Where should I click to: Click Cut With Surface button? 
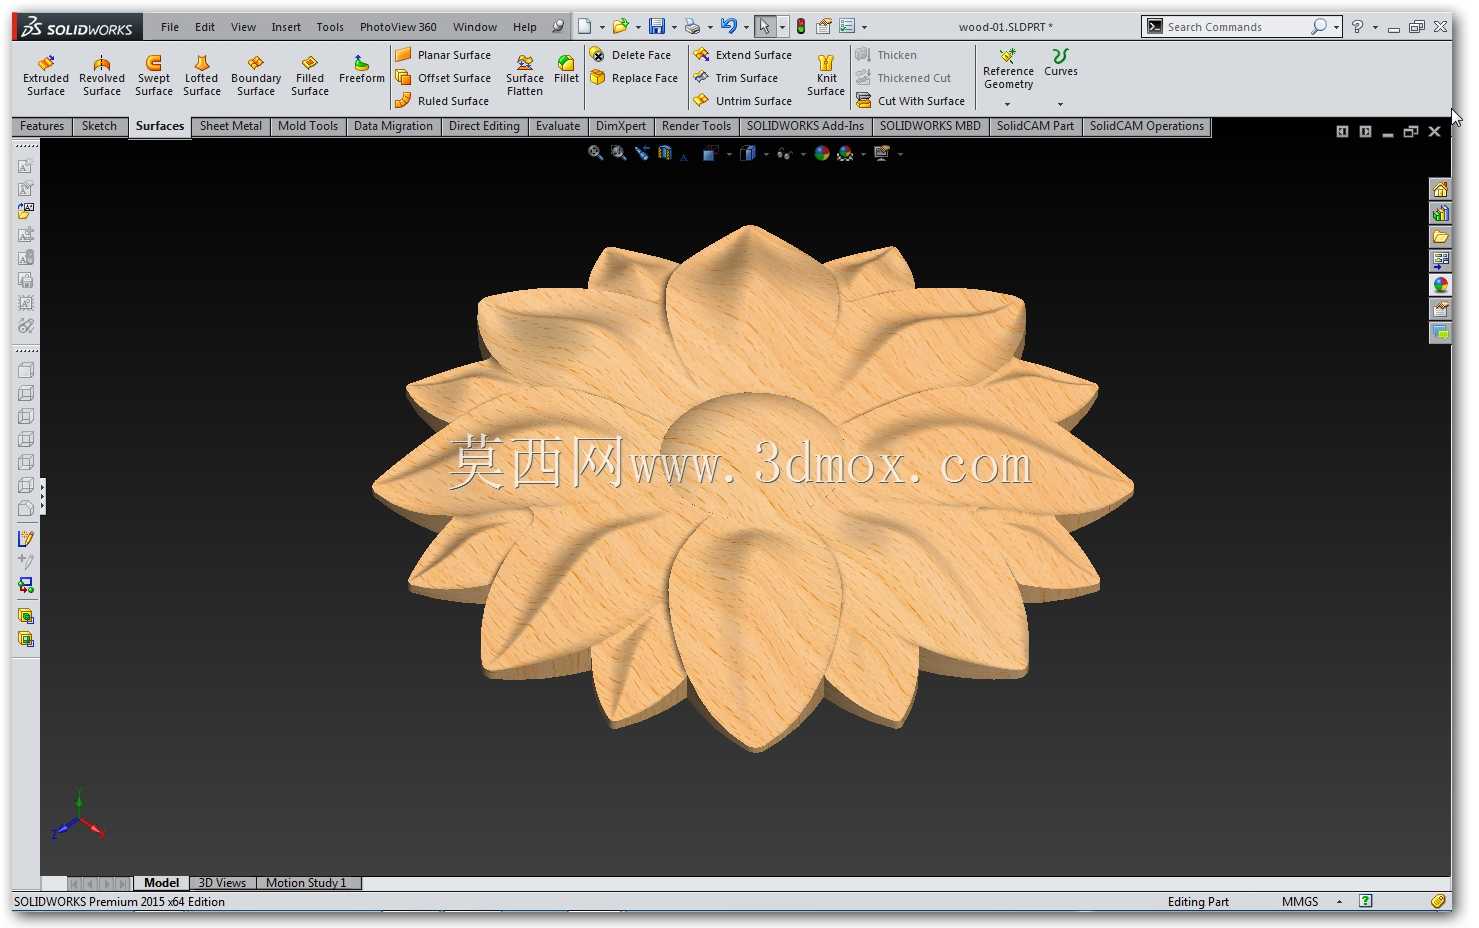(911, 101)
